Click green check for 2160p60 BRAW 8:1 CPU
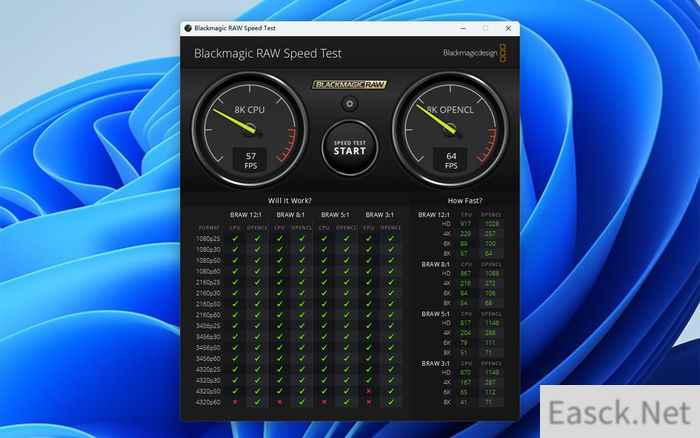Screen dimensions: 700x438 pyautogui.click(x=280, y=315)
